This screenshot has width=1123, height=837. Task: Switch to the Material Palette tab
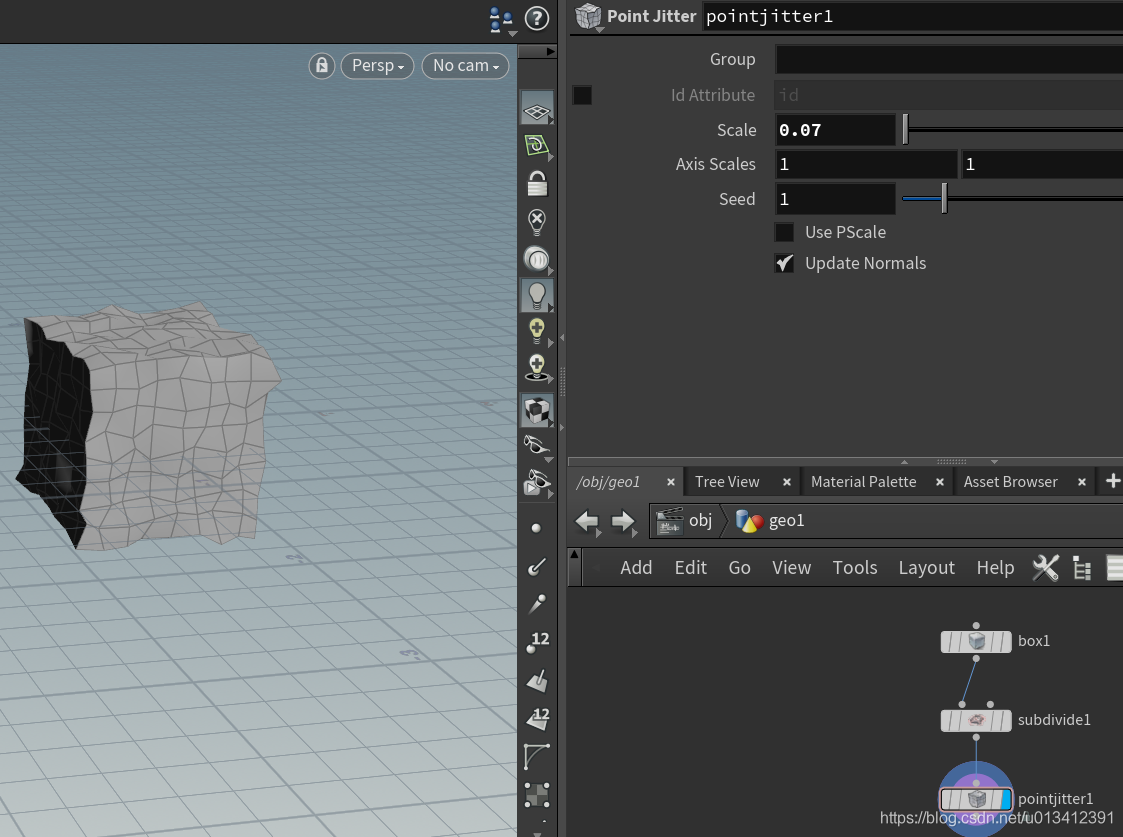(x=864, y=482)
